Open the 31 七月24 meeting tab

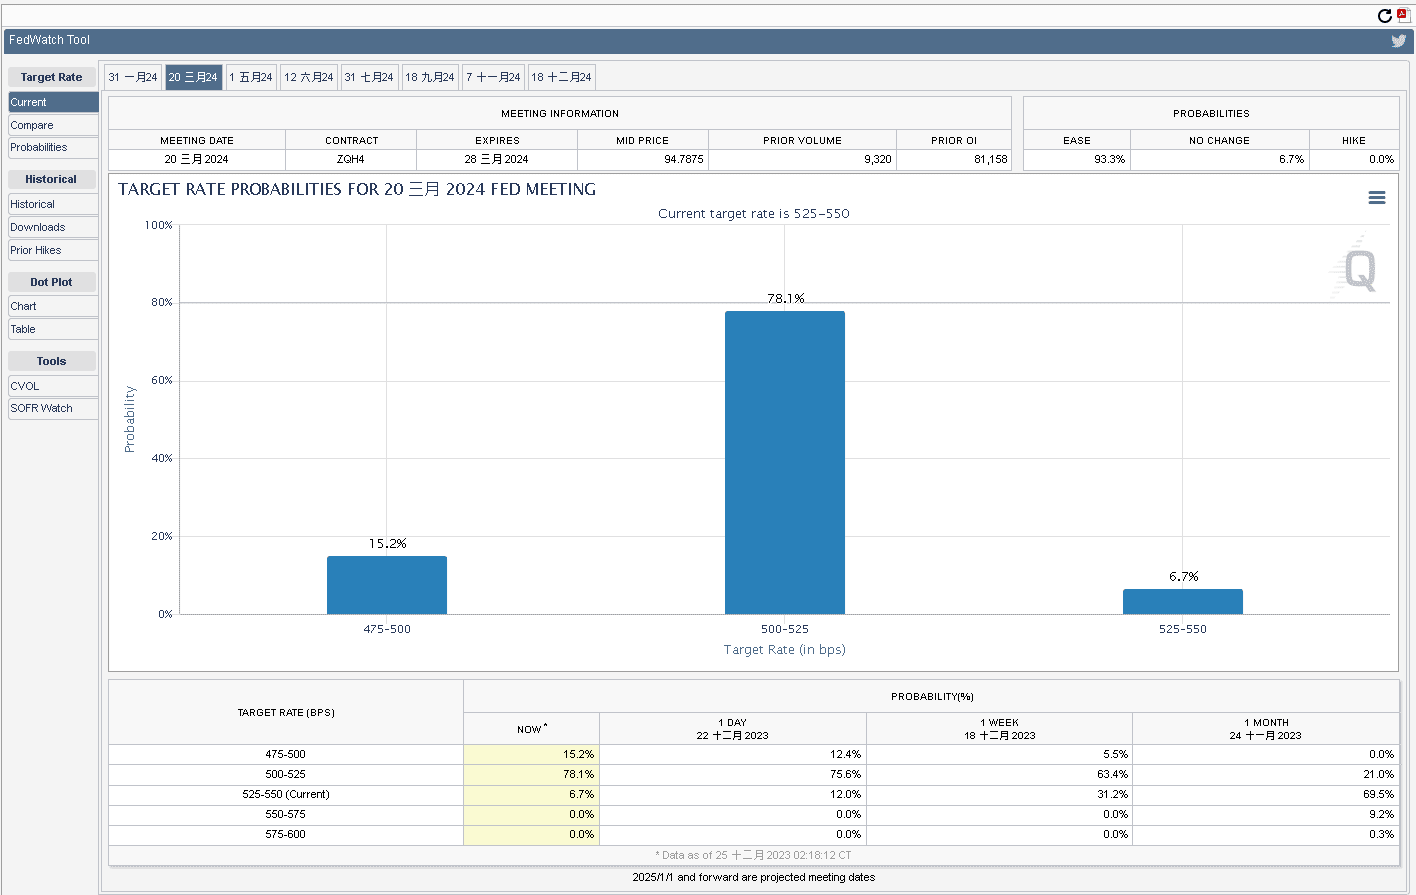click(369, 77)
